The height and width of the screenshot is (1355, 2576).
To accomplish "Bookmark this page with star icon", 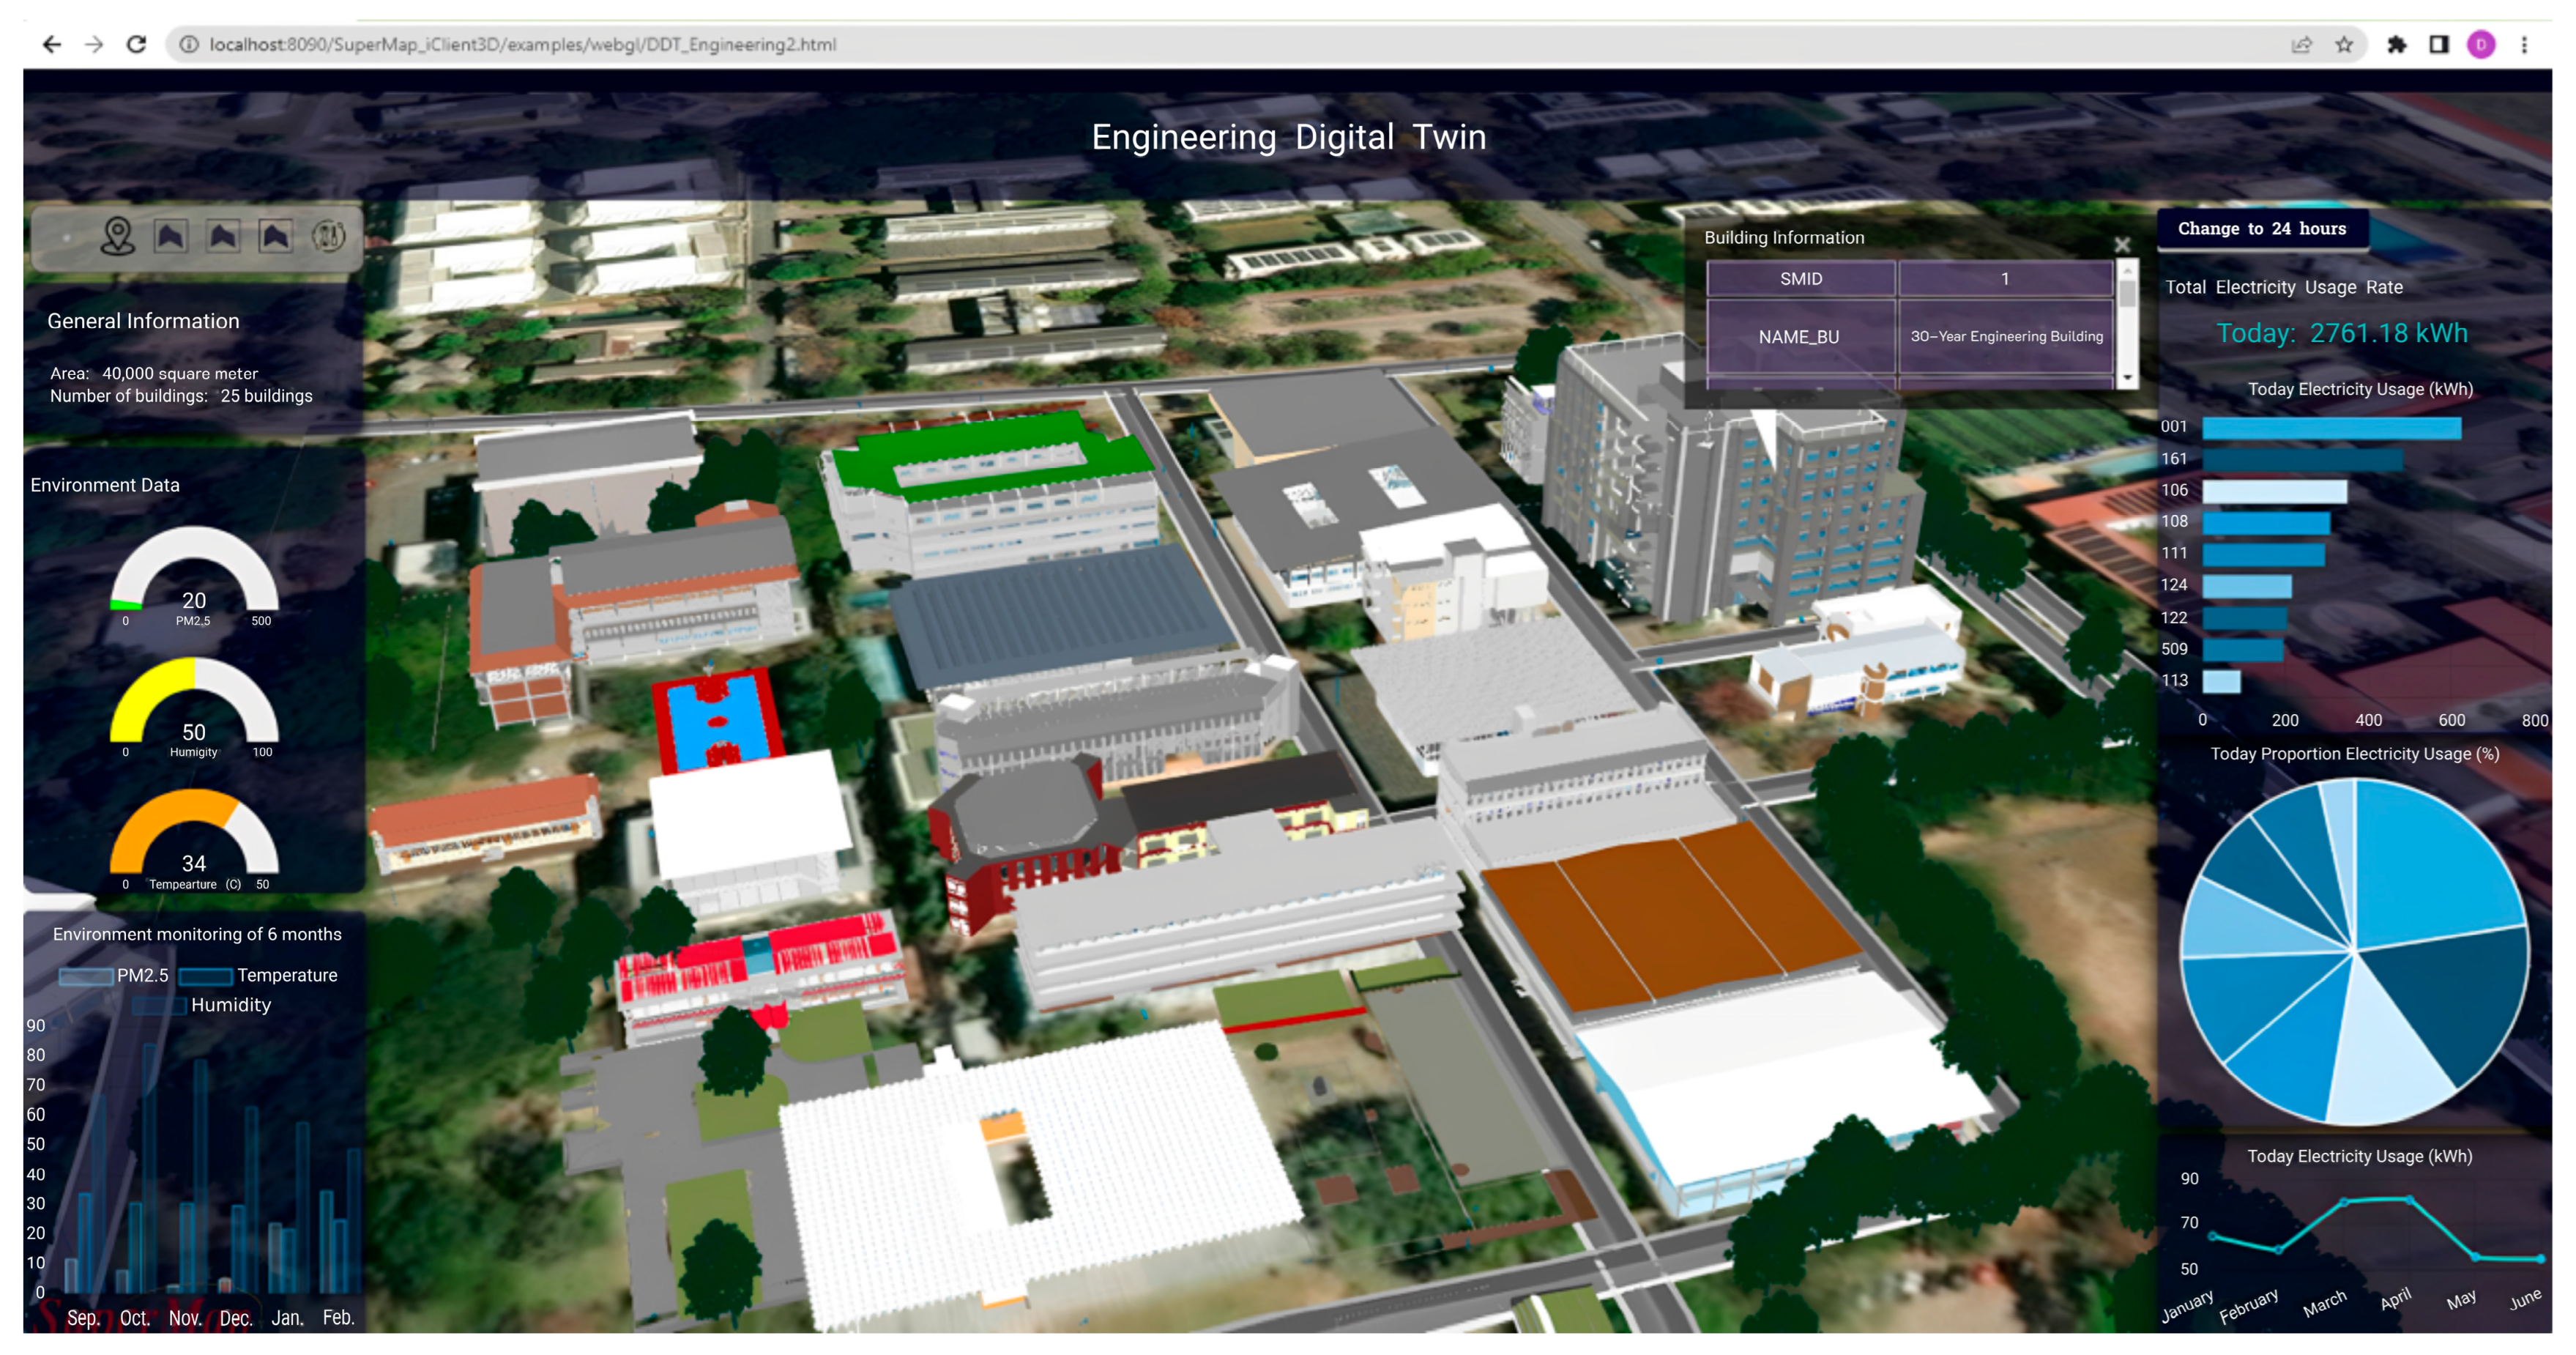I will click(x=2343, y=44).
